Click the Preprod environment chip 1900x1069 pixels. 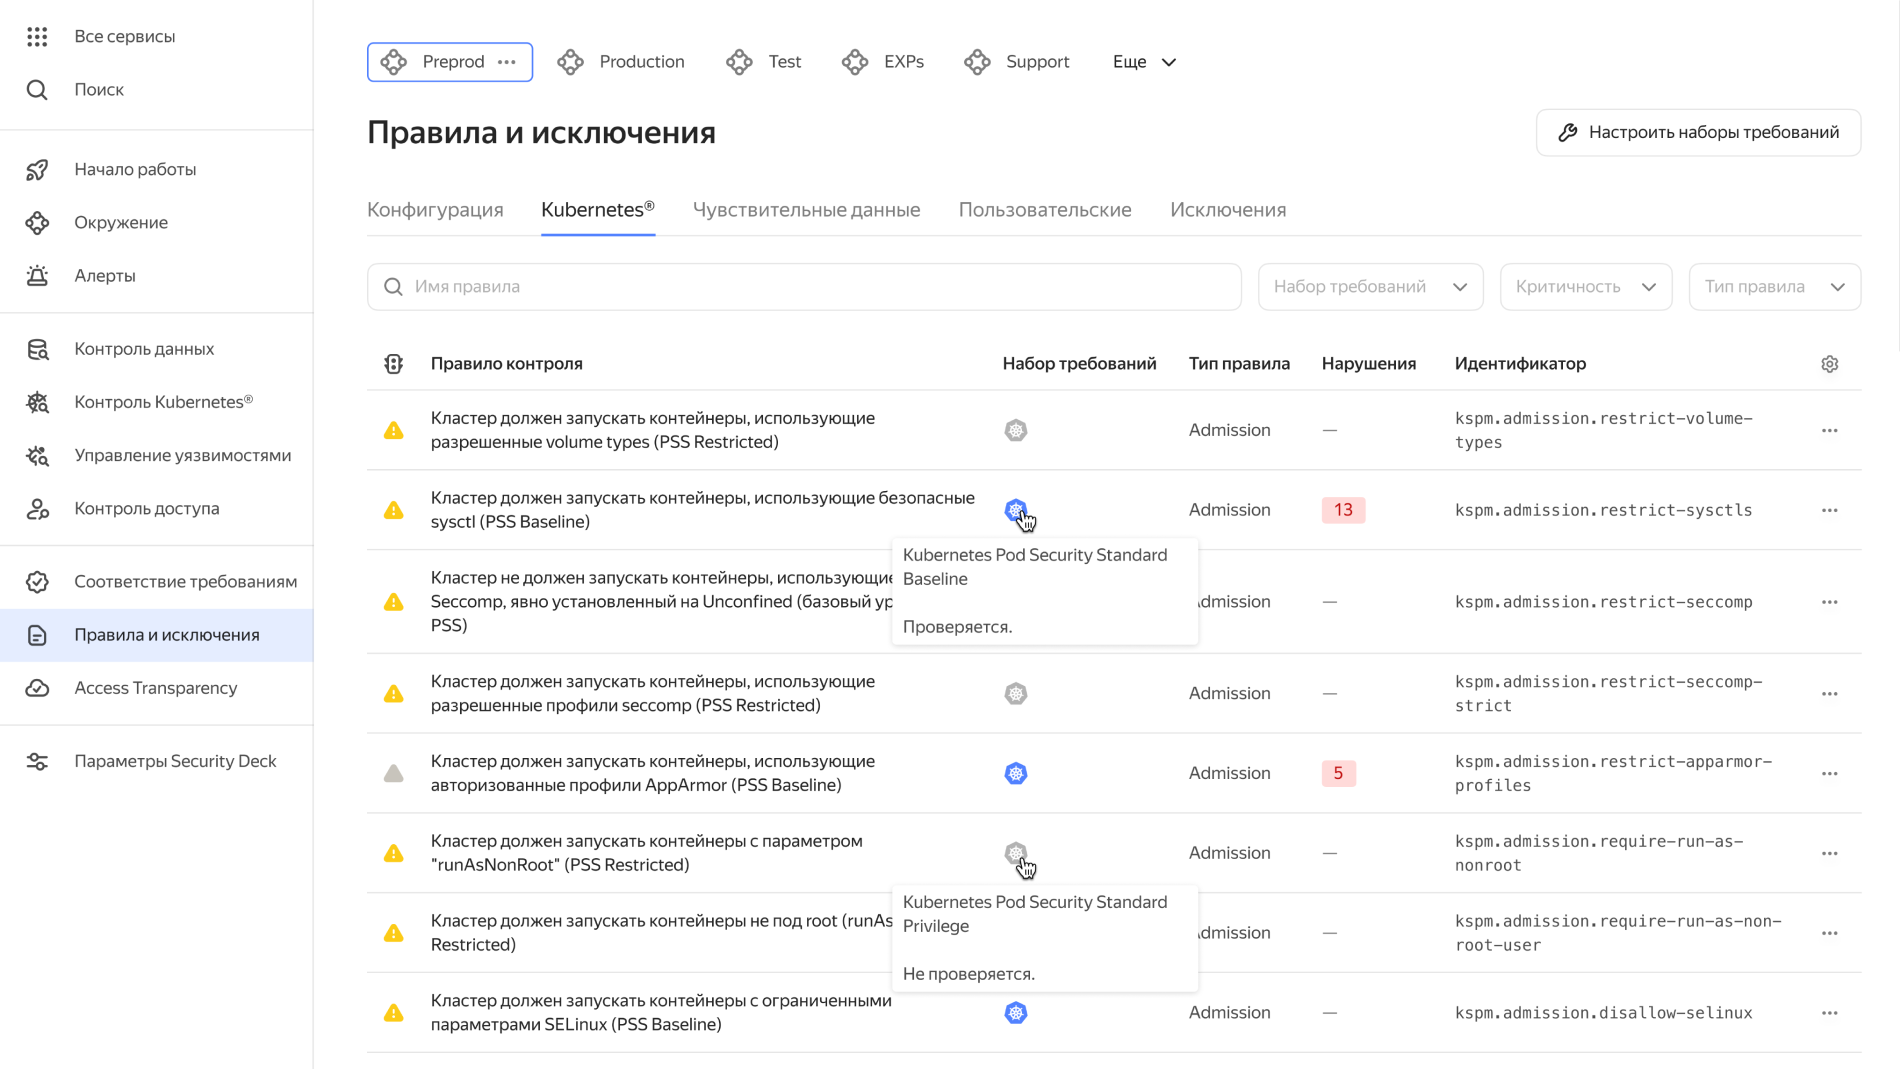450,61
